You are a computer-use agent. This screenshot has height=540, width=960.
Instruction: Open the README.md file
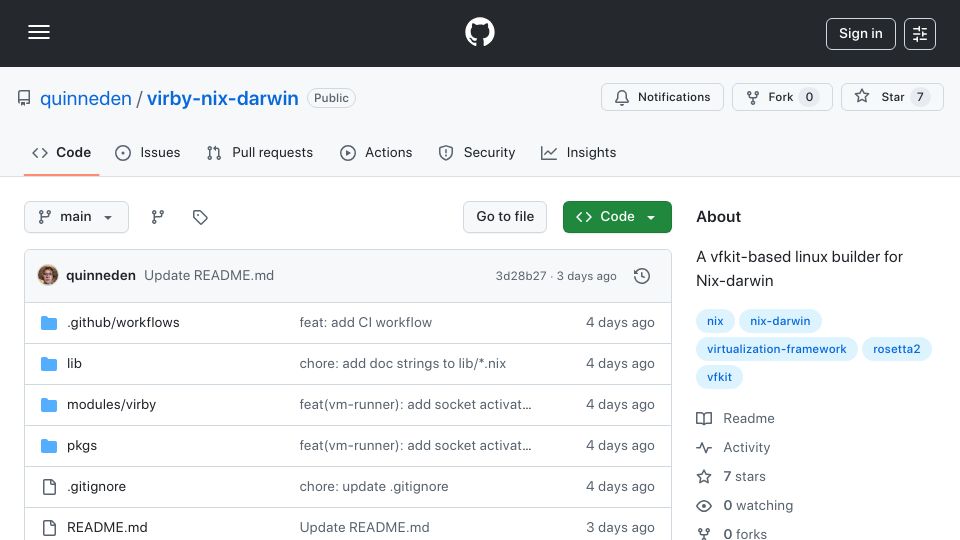(x=107, y=528)
